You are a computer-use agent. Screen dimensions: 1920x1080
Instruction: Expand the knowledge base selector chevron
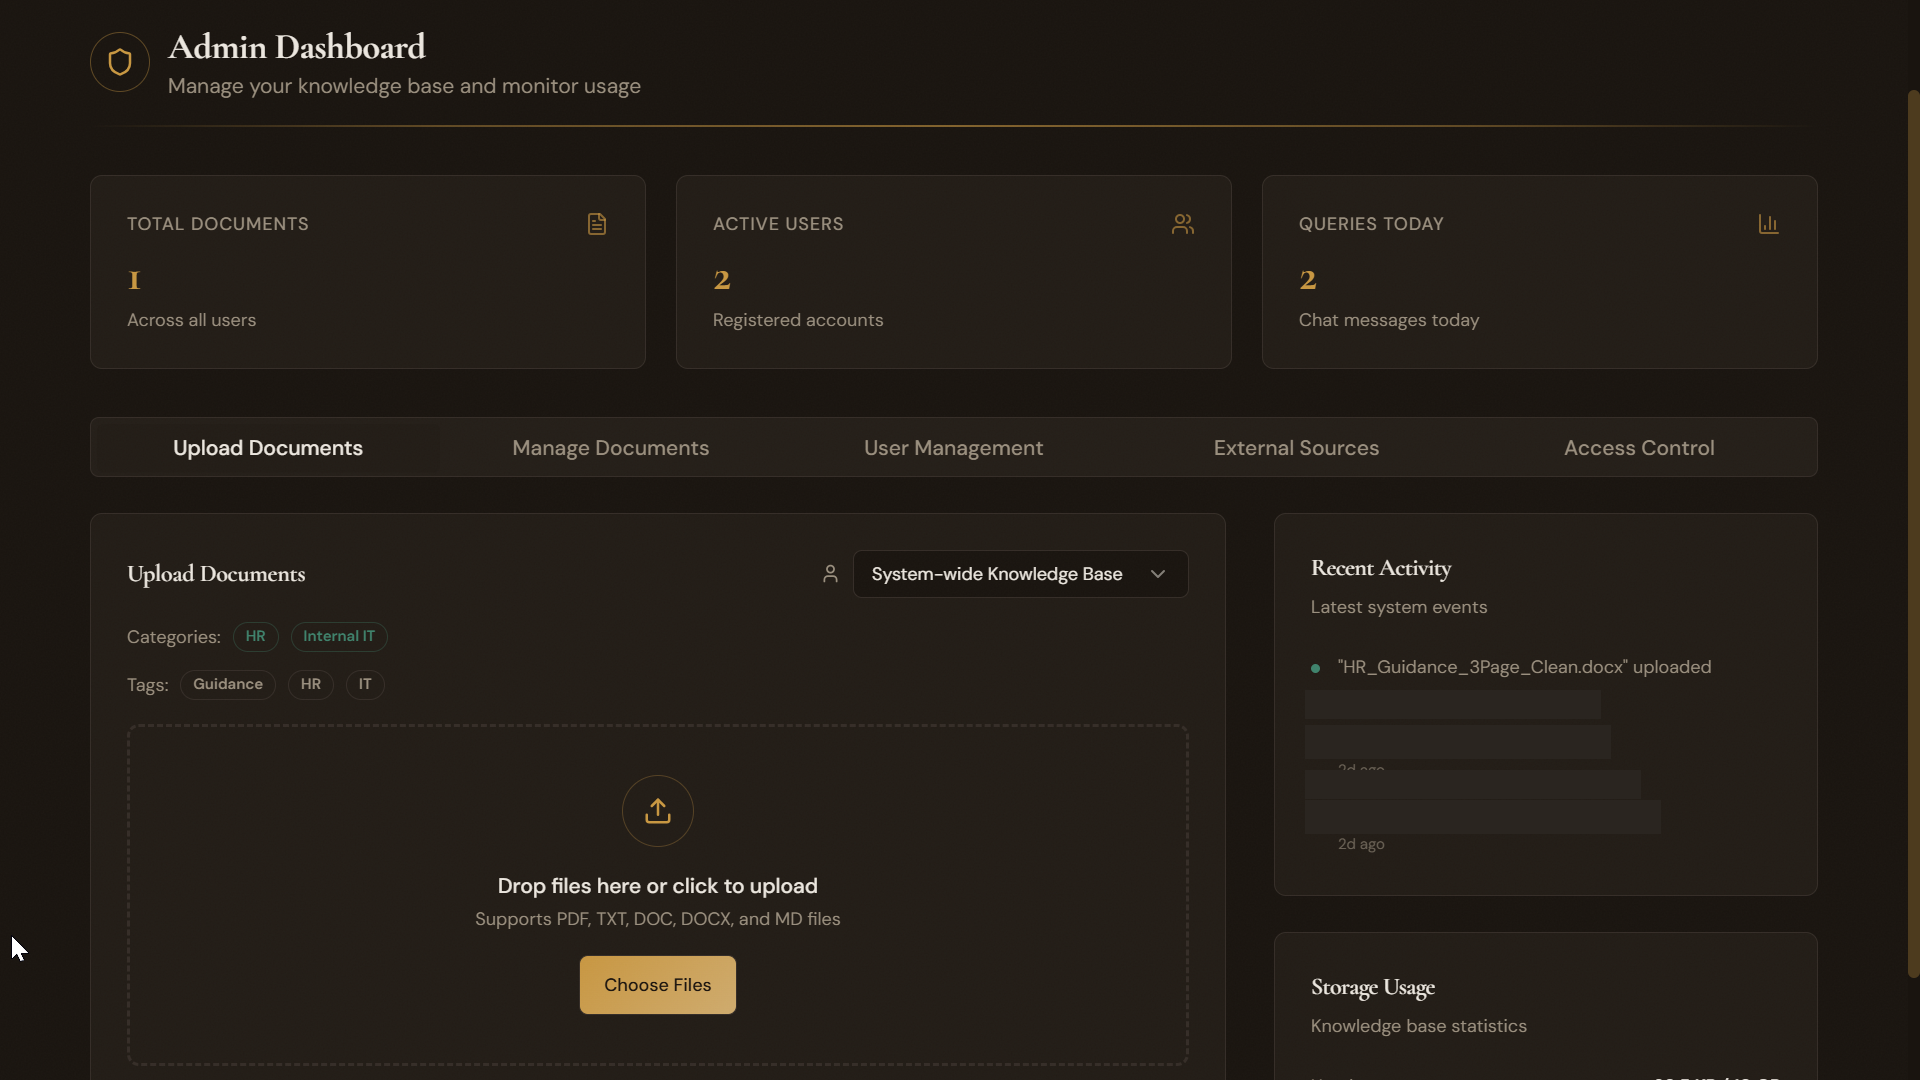[1157, 573]
